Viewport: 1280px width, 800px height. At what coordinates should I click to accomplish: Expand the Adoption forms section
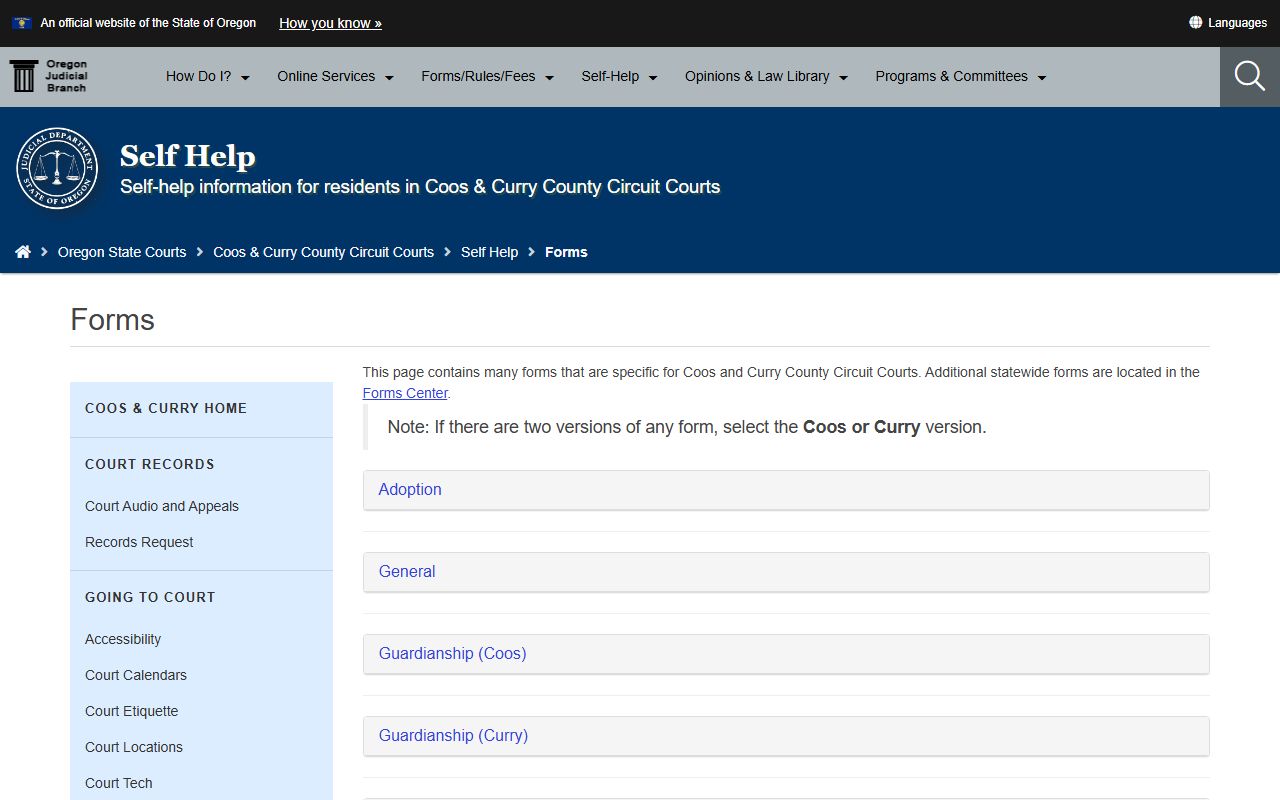point(786,490)
